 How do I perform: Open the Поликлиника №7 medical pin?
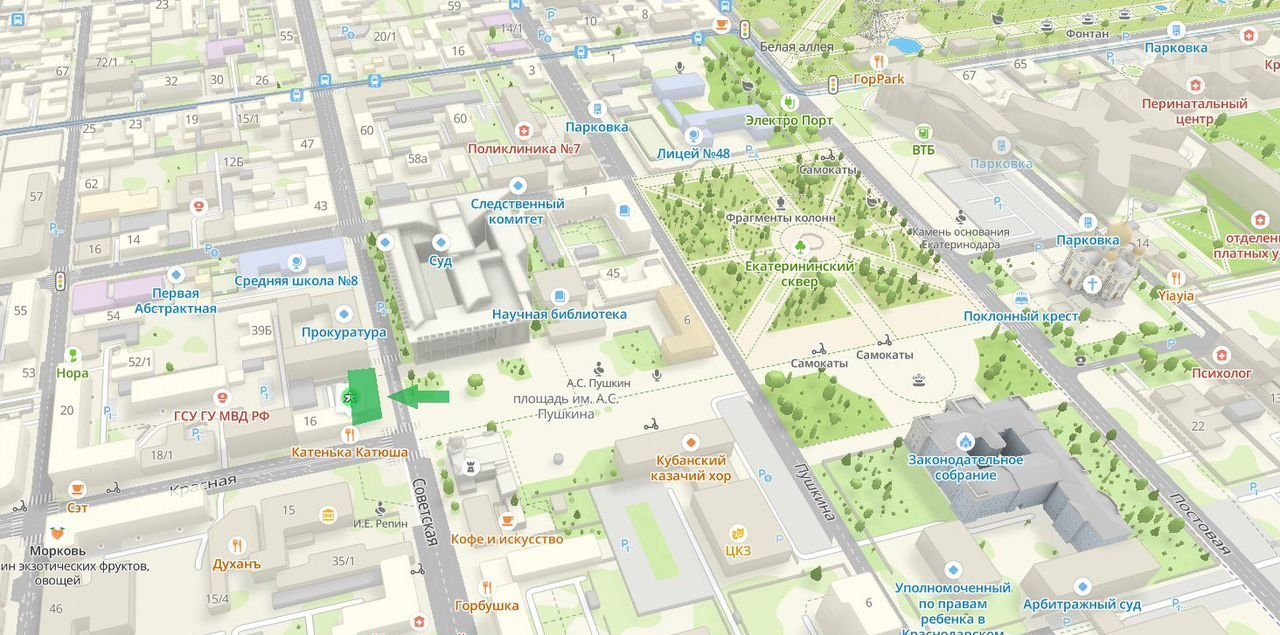point(523,131)
